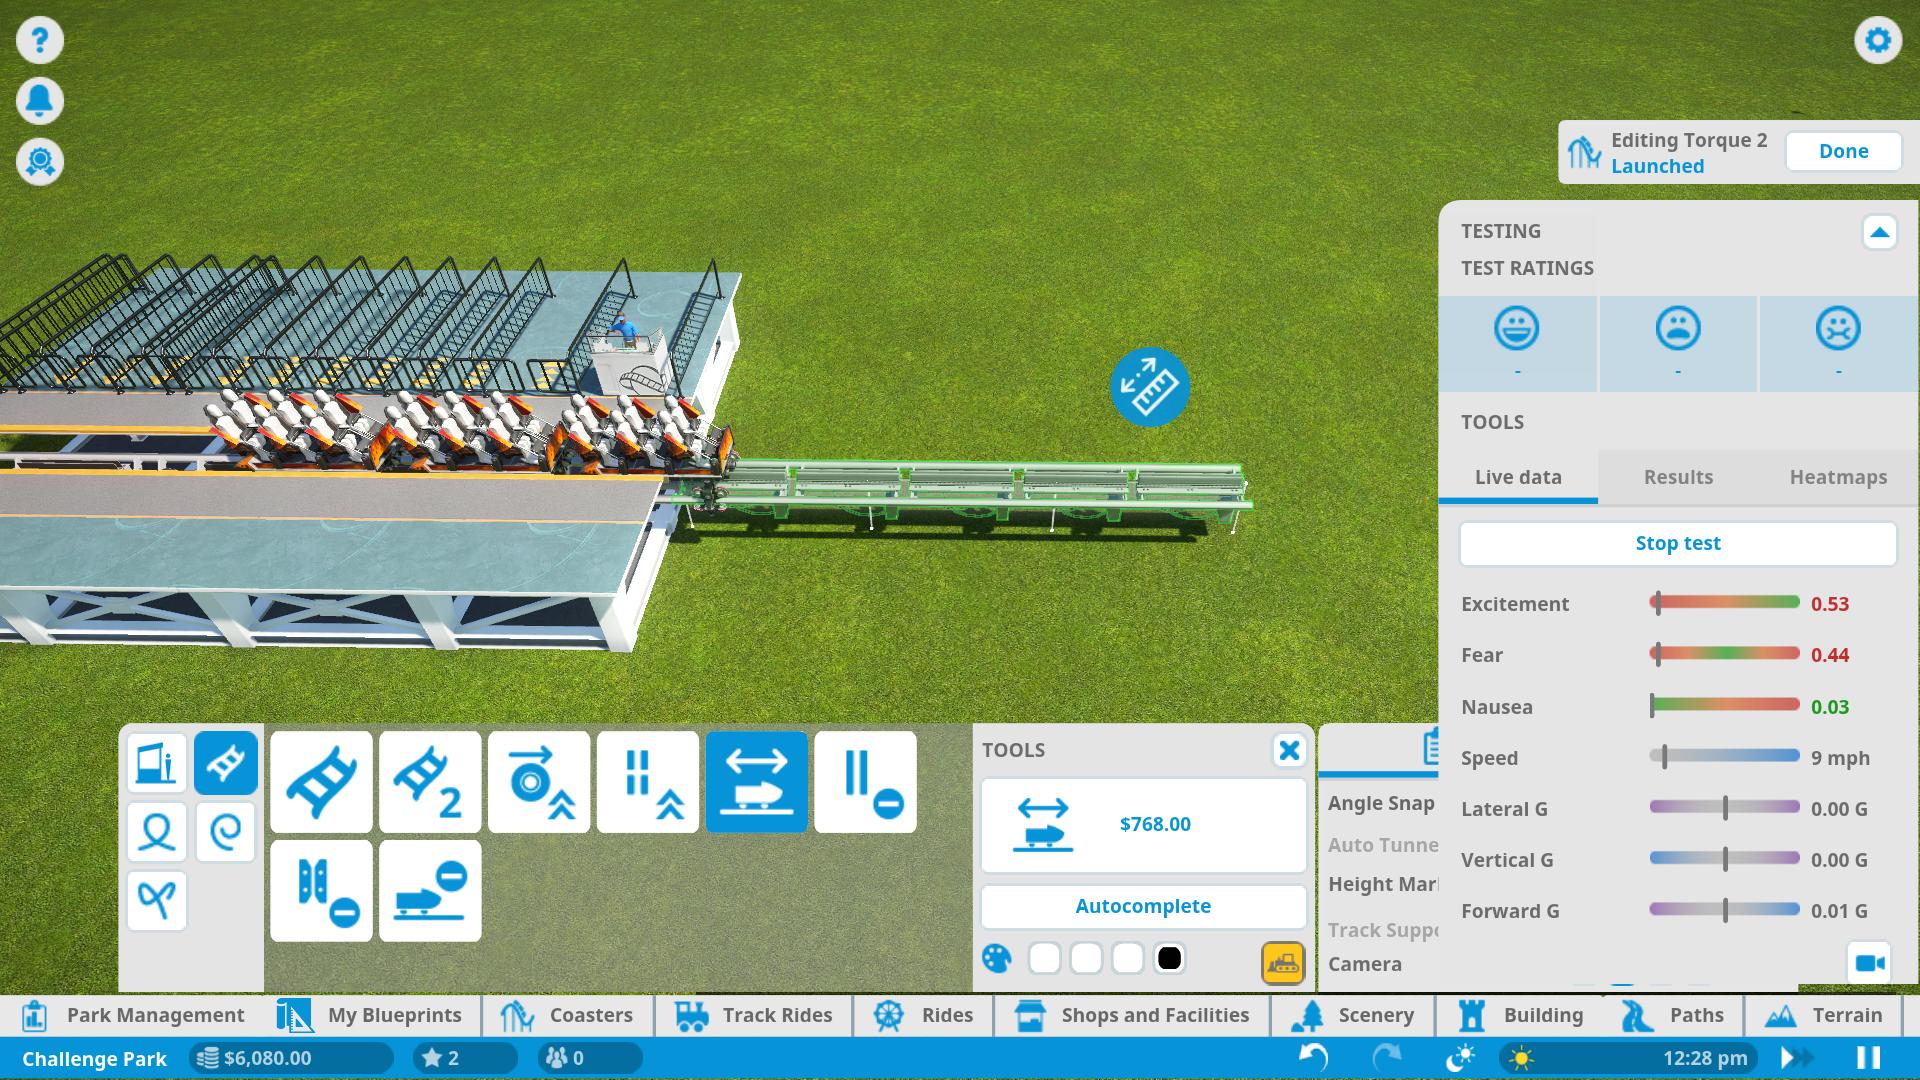Open the Coasters bottom menu tab
Viewport: 1920px width, 1080px height.
click(591, 1014)
